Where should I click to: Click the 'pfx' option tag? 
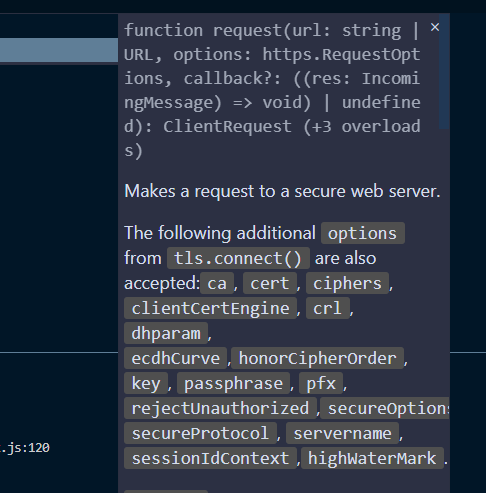(x=321, y=383)
